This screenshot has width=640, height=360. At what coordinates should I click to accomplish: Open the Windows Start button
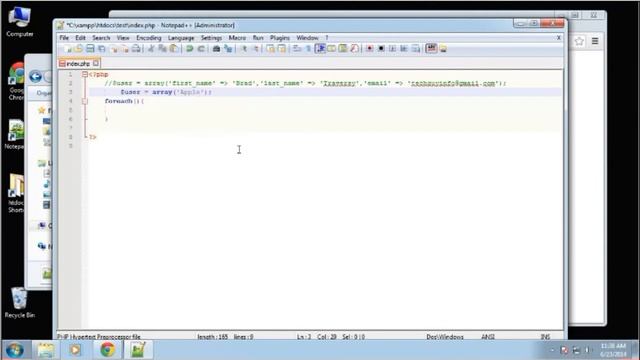(x=14, y=350)
